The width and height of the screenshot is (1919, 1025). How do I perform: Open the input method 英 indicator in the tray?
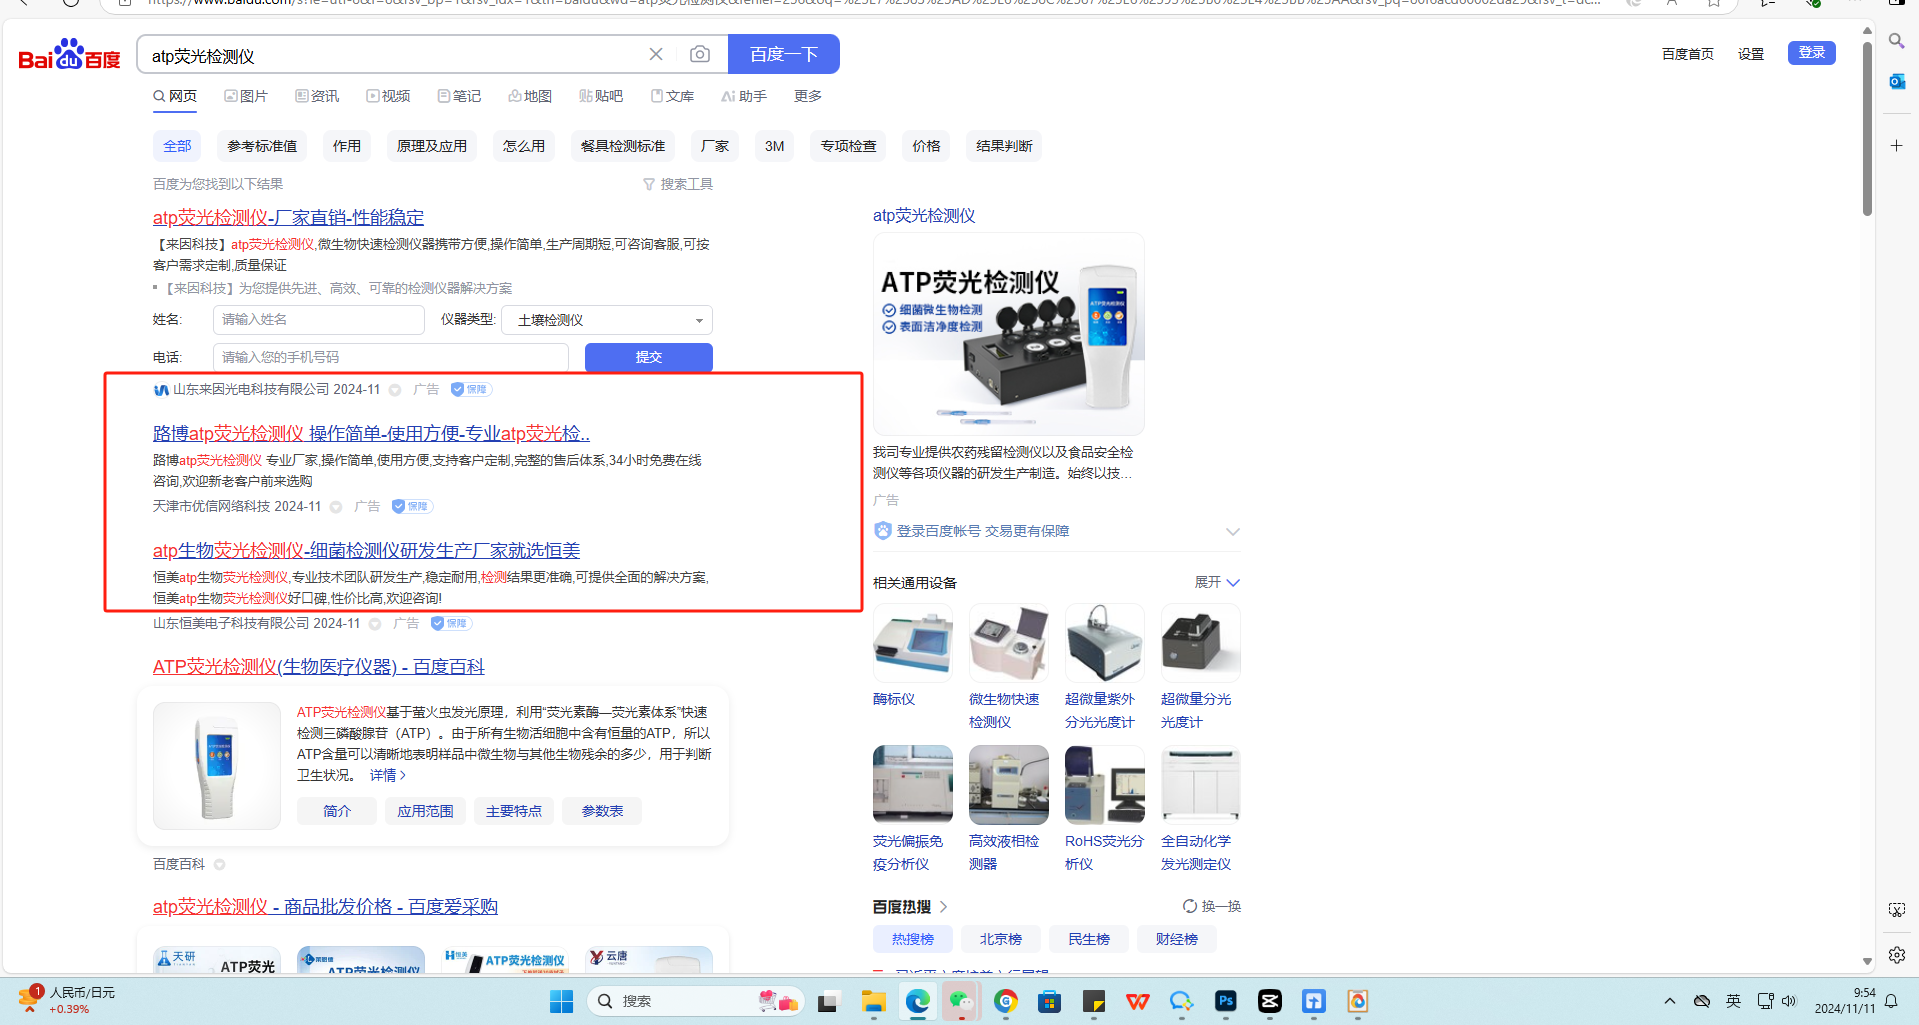pos(1733,1001)
